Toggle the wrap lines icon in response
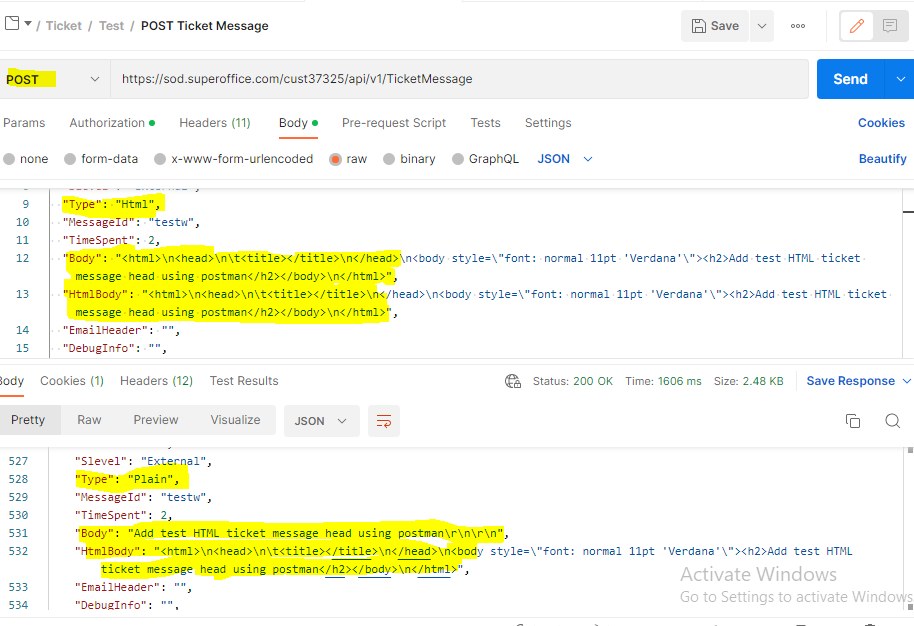Image resolution: width=914 pixels, height=626 pixels. pos(384,421)
